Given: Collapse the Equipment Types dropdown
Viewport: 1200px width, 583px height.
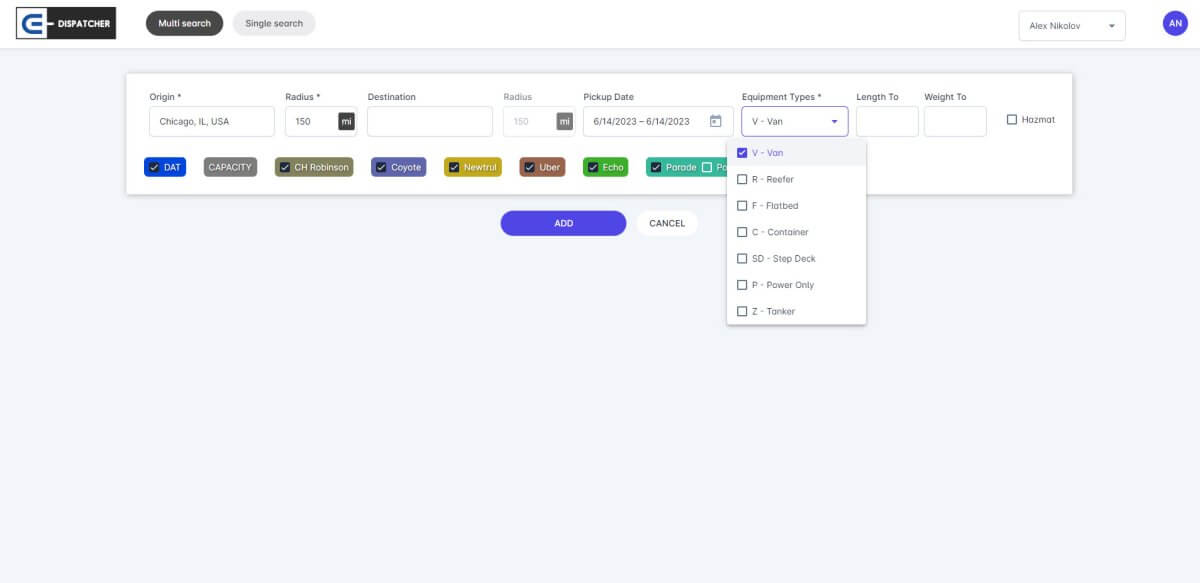Looking at the screenshot, I should click(x=834, y=122).
